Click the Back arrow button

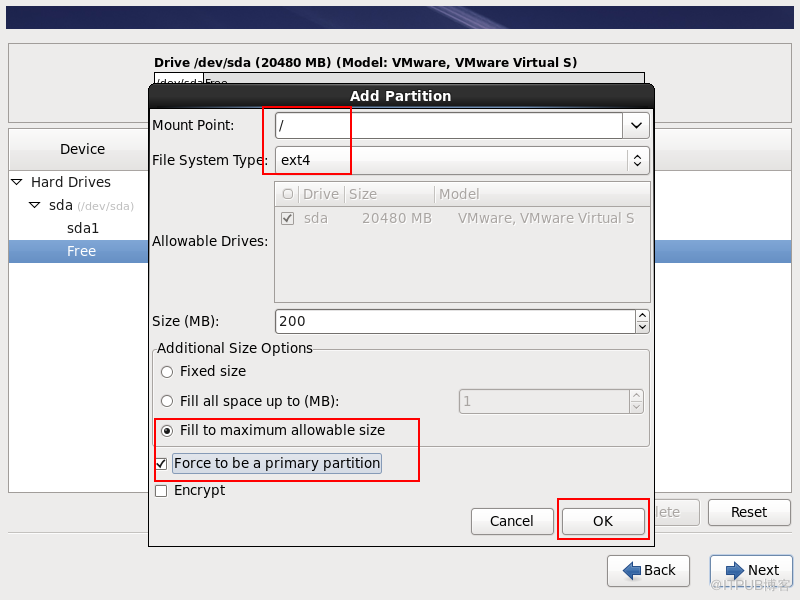648,570
